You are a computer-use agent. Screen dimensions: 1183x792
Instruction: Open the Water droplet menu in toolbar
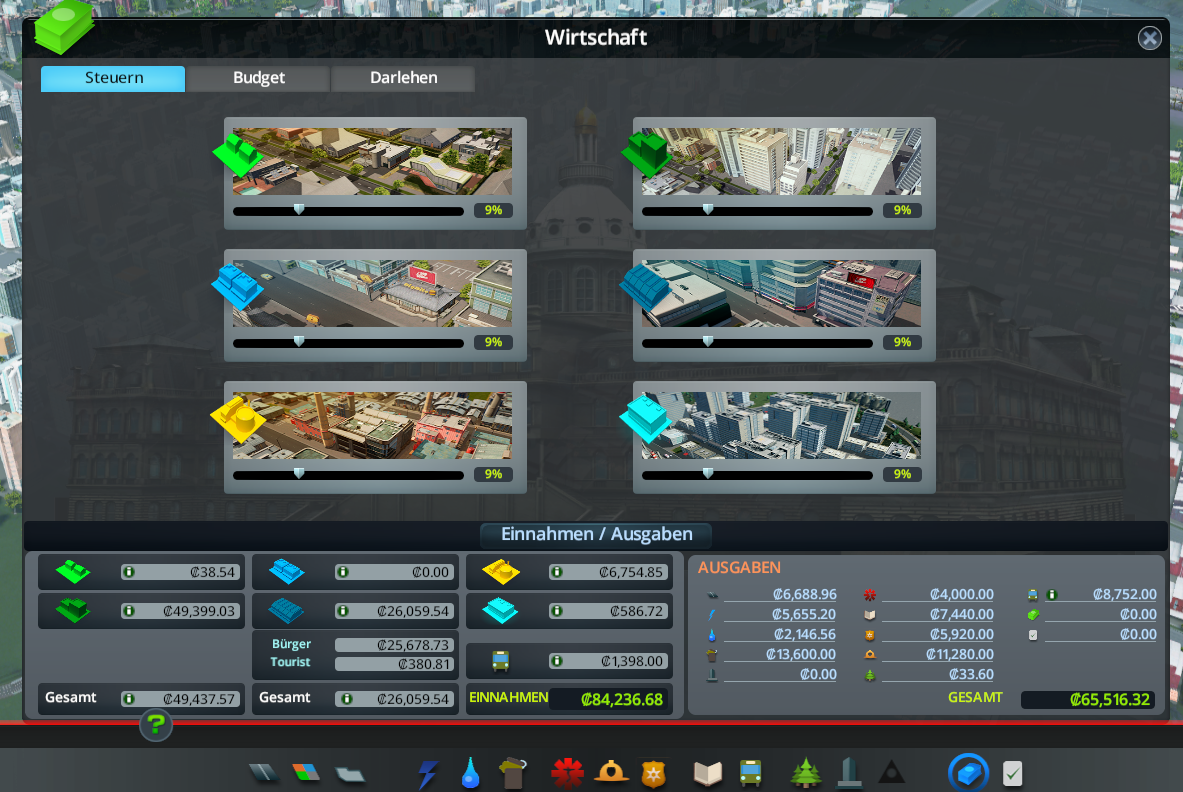click(x=471, y=773)
